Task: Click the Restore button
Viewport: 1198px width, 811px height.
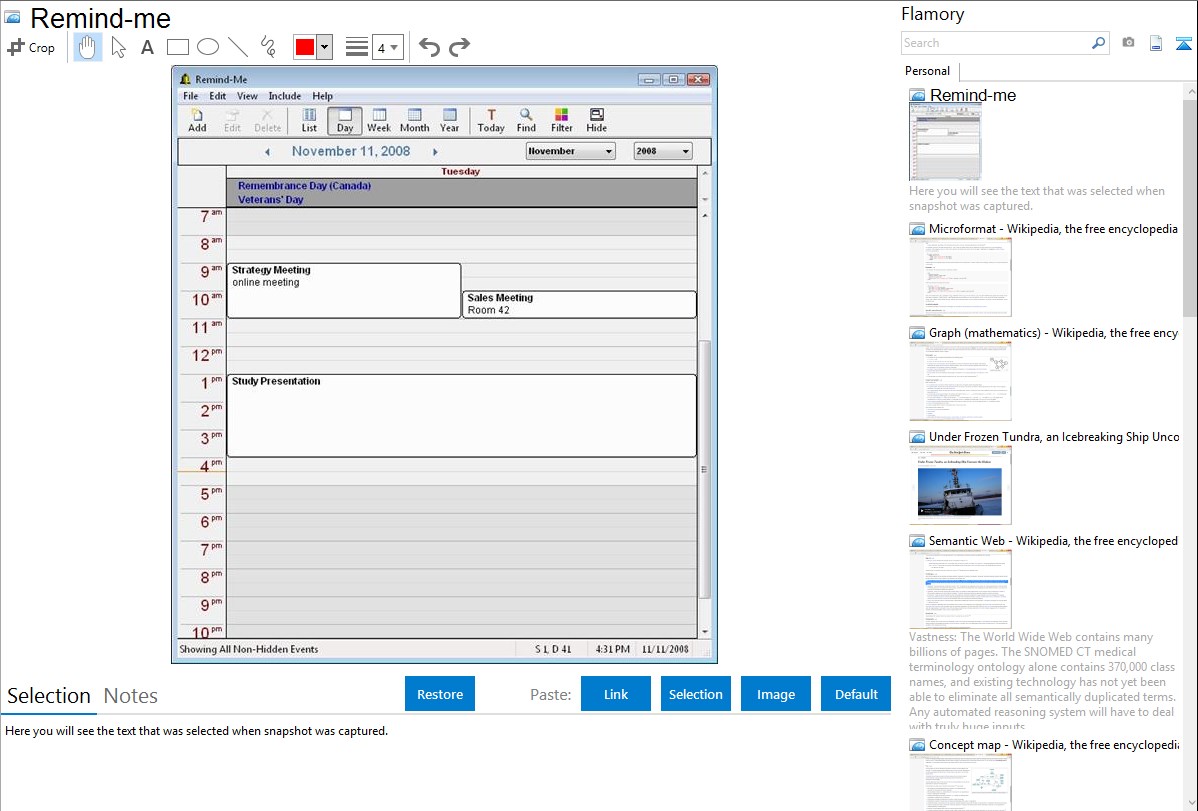Action: [440, 694]
